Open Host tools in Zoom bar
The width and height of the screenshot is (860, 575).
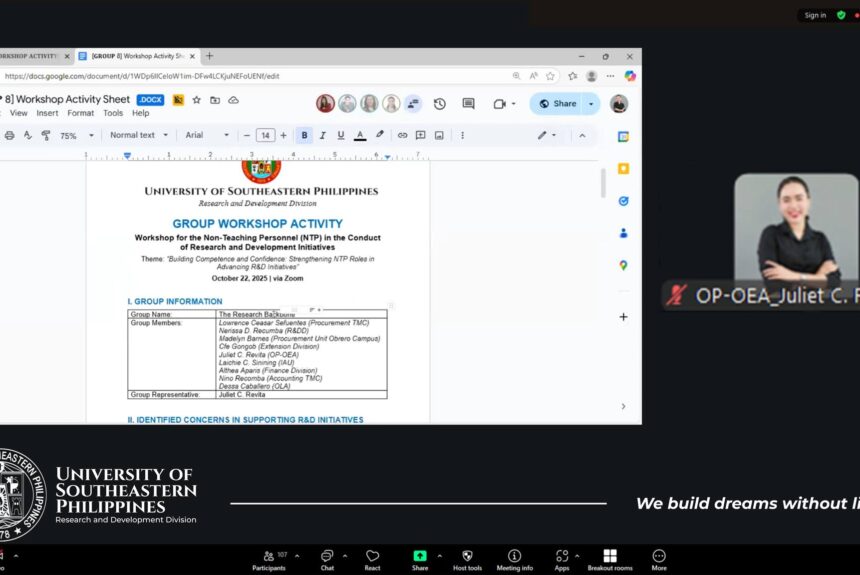467,560
